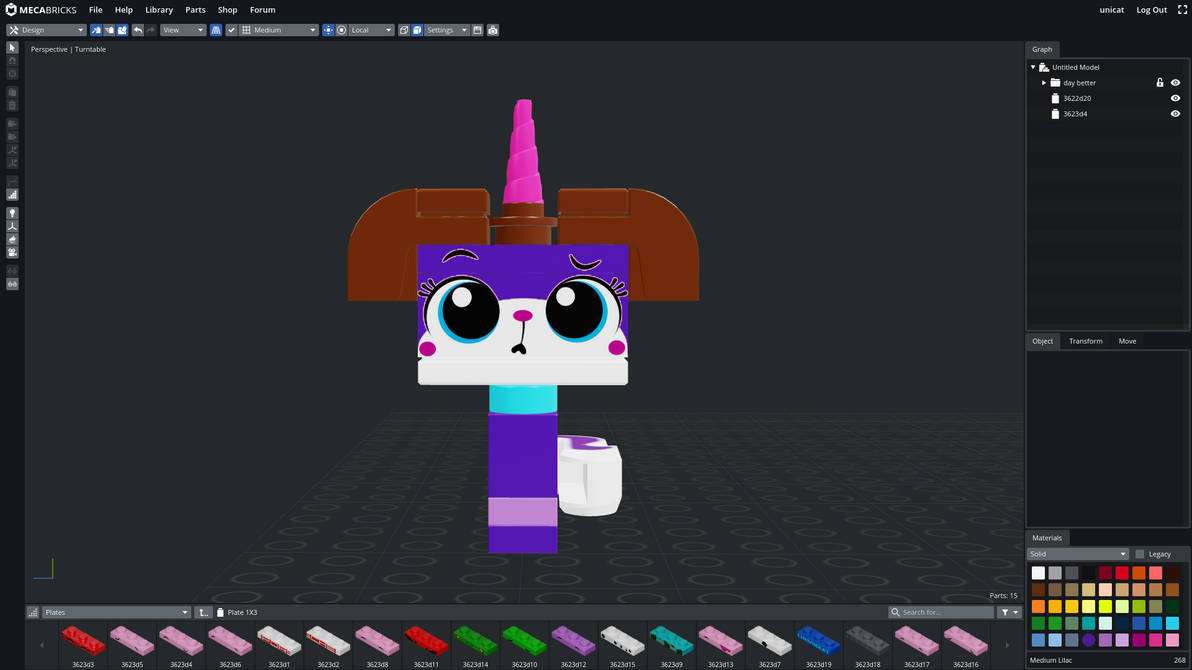The width and height of the screenshot is (1192, 670).
Task: Toggle visibility of day better folder
Action: [1175, 83]
